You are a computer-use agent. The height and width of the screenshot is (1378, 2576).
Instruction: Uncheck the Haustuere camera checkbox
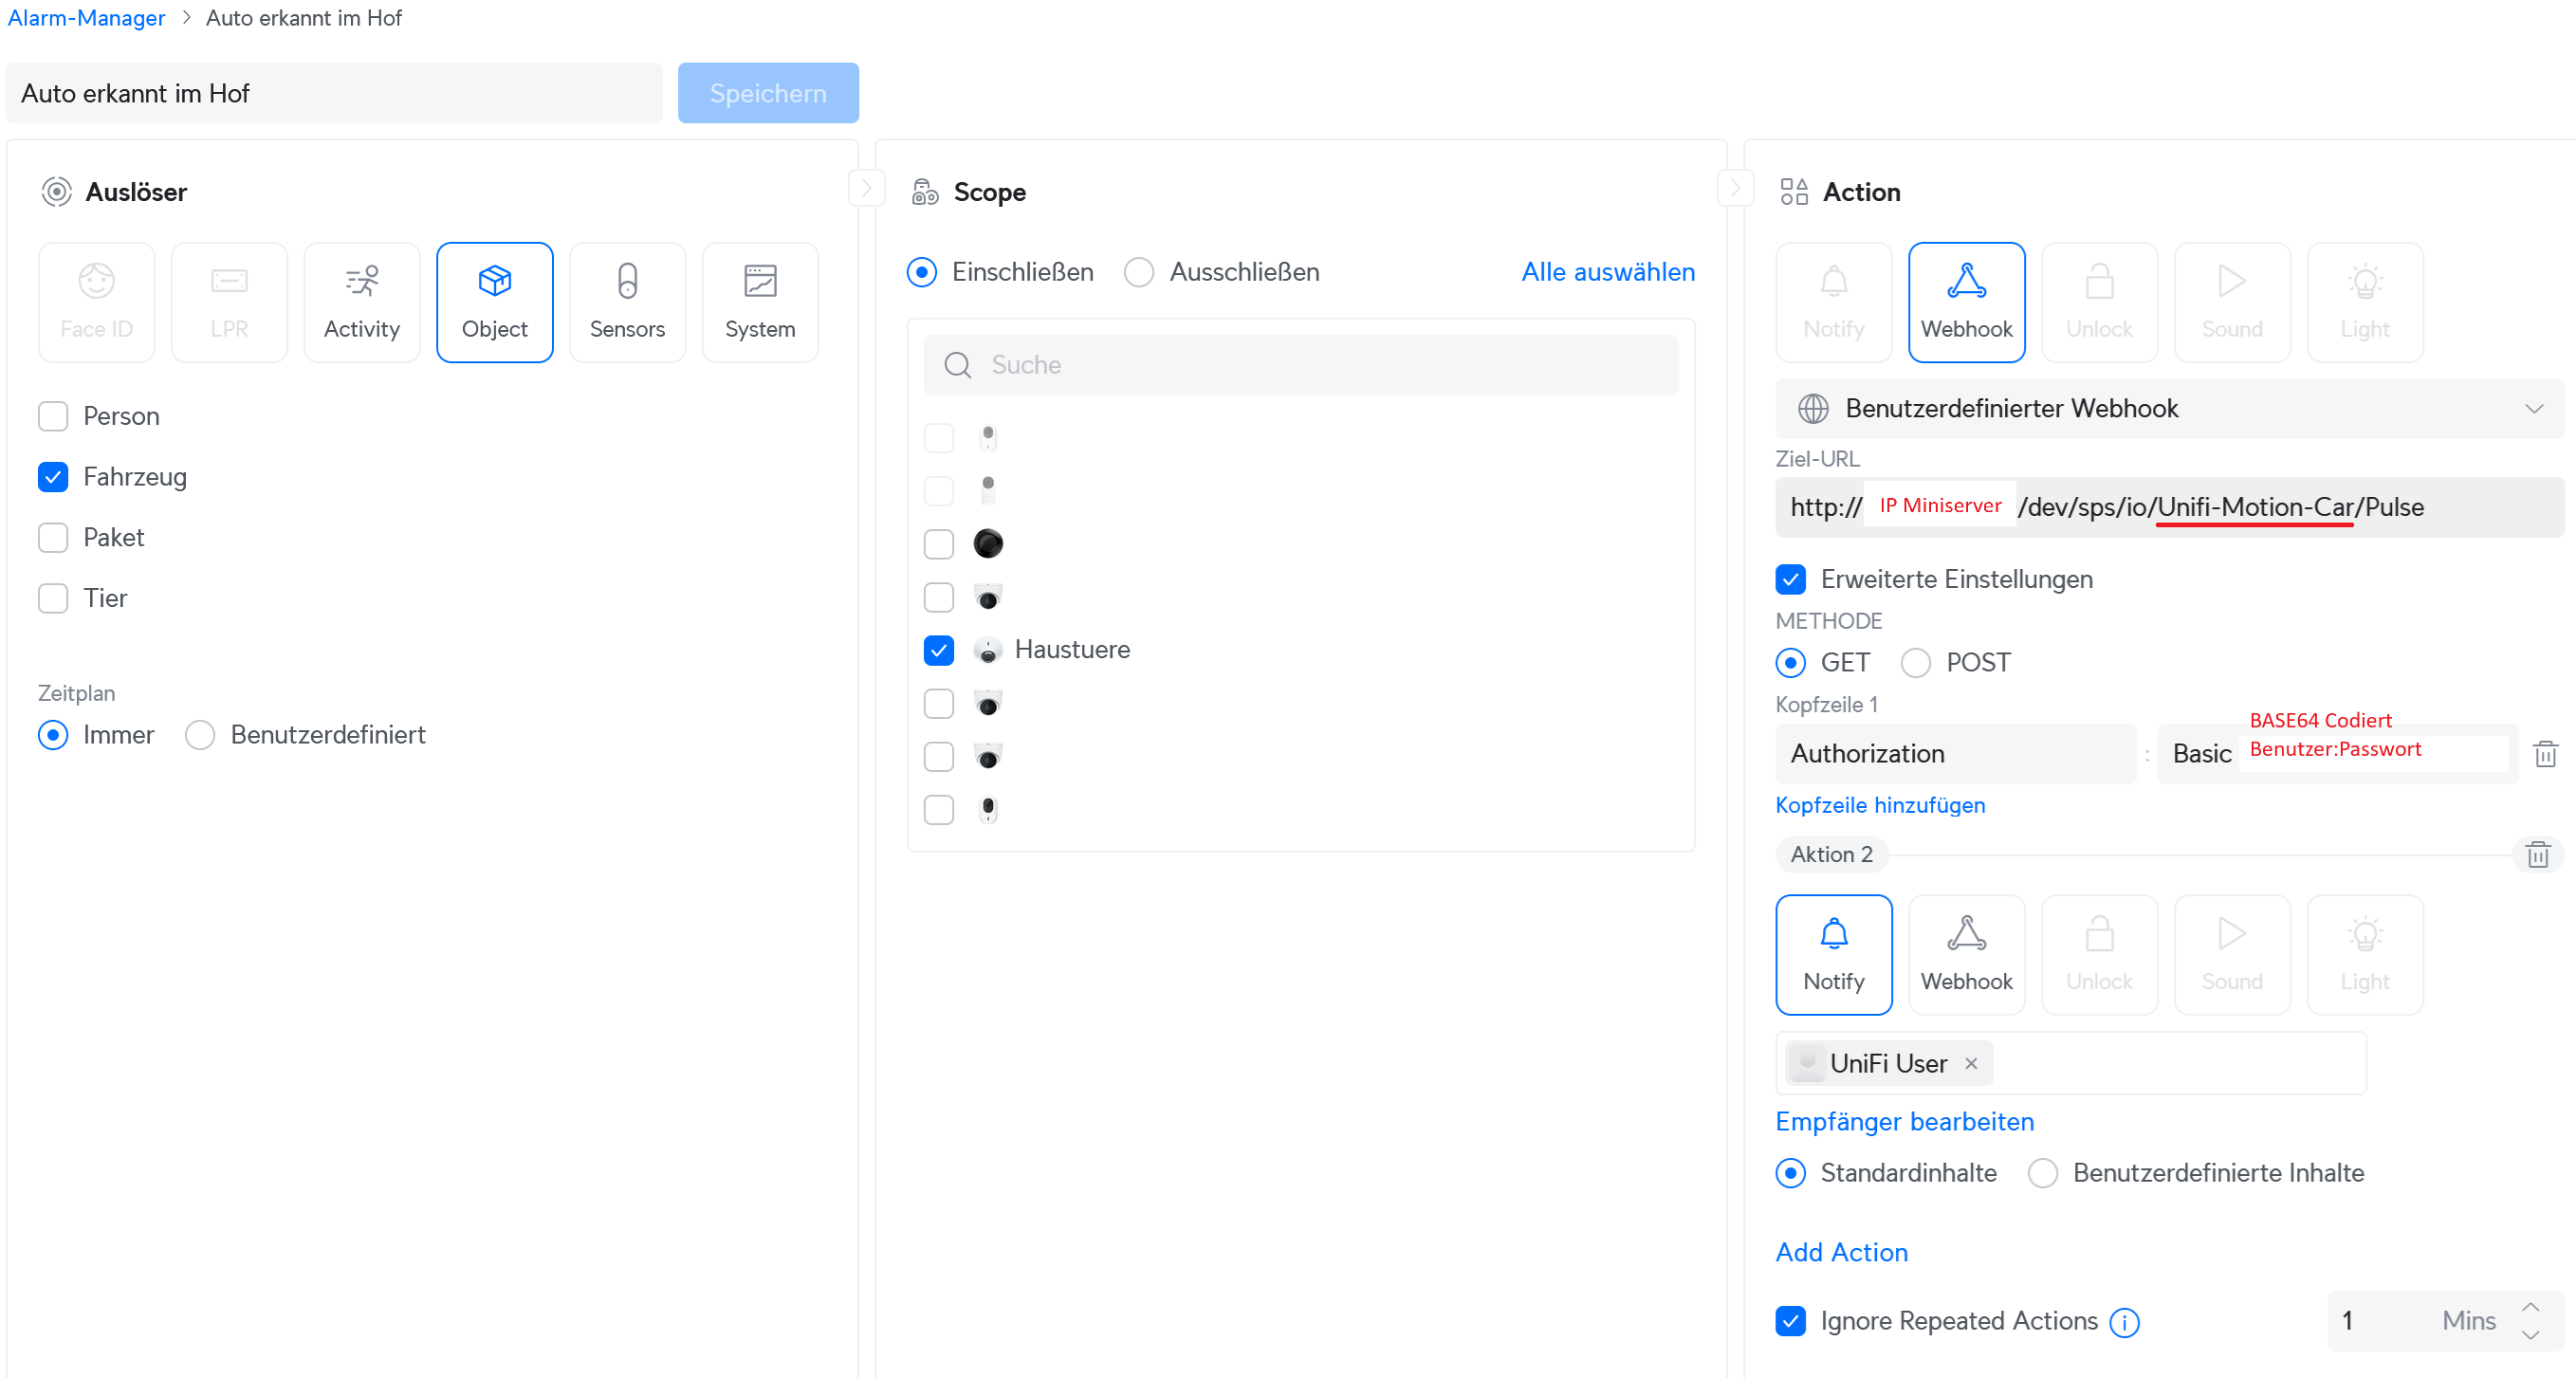(938, 650)
